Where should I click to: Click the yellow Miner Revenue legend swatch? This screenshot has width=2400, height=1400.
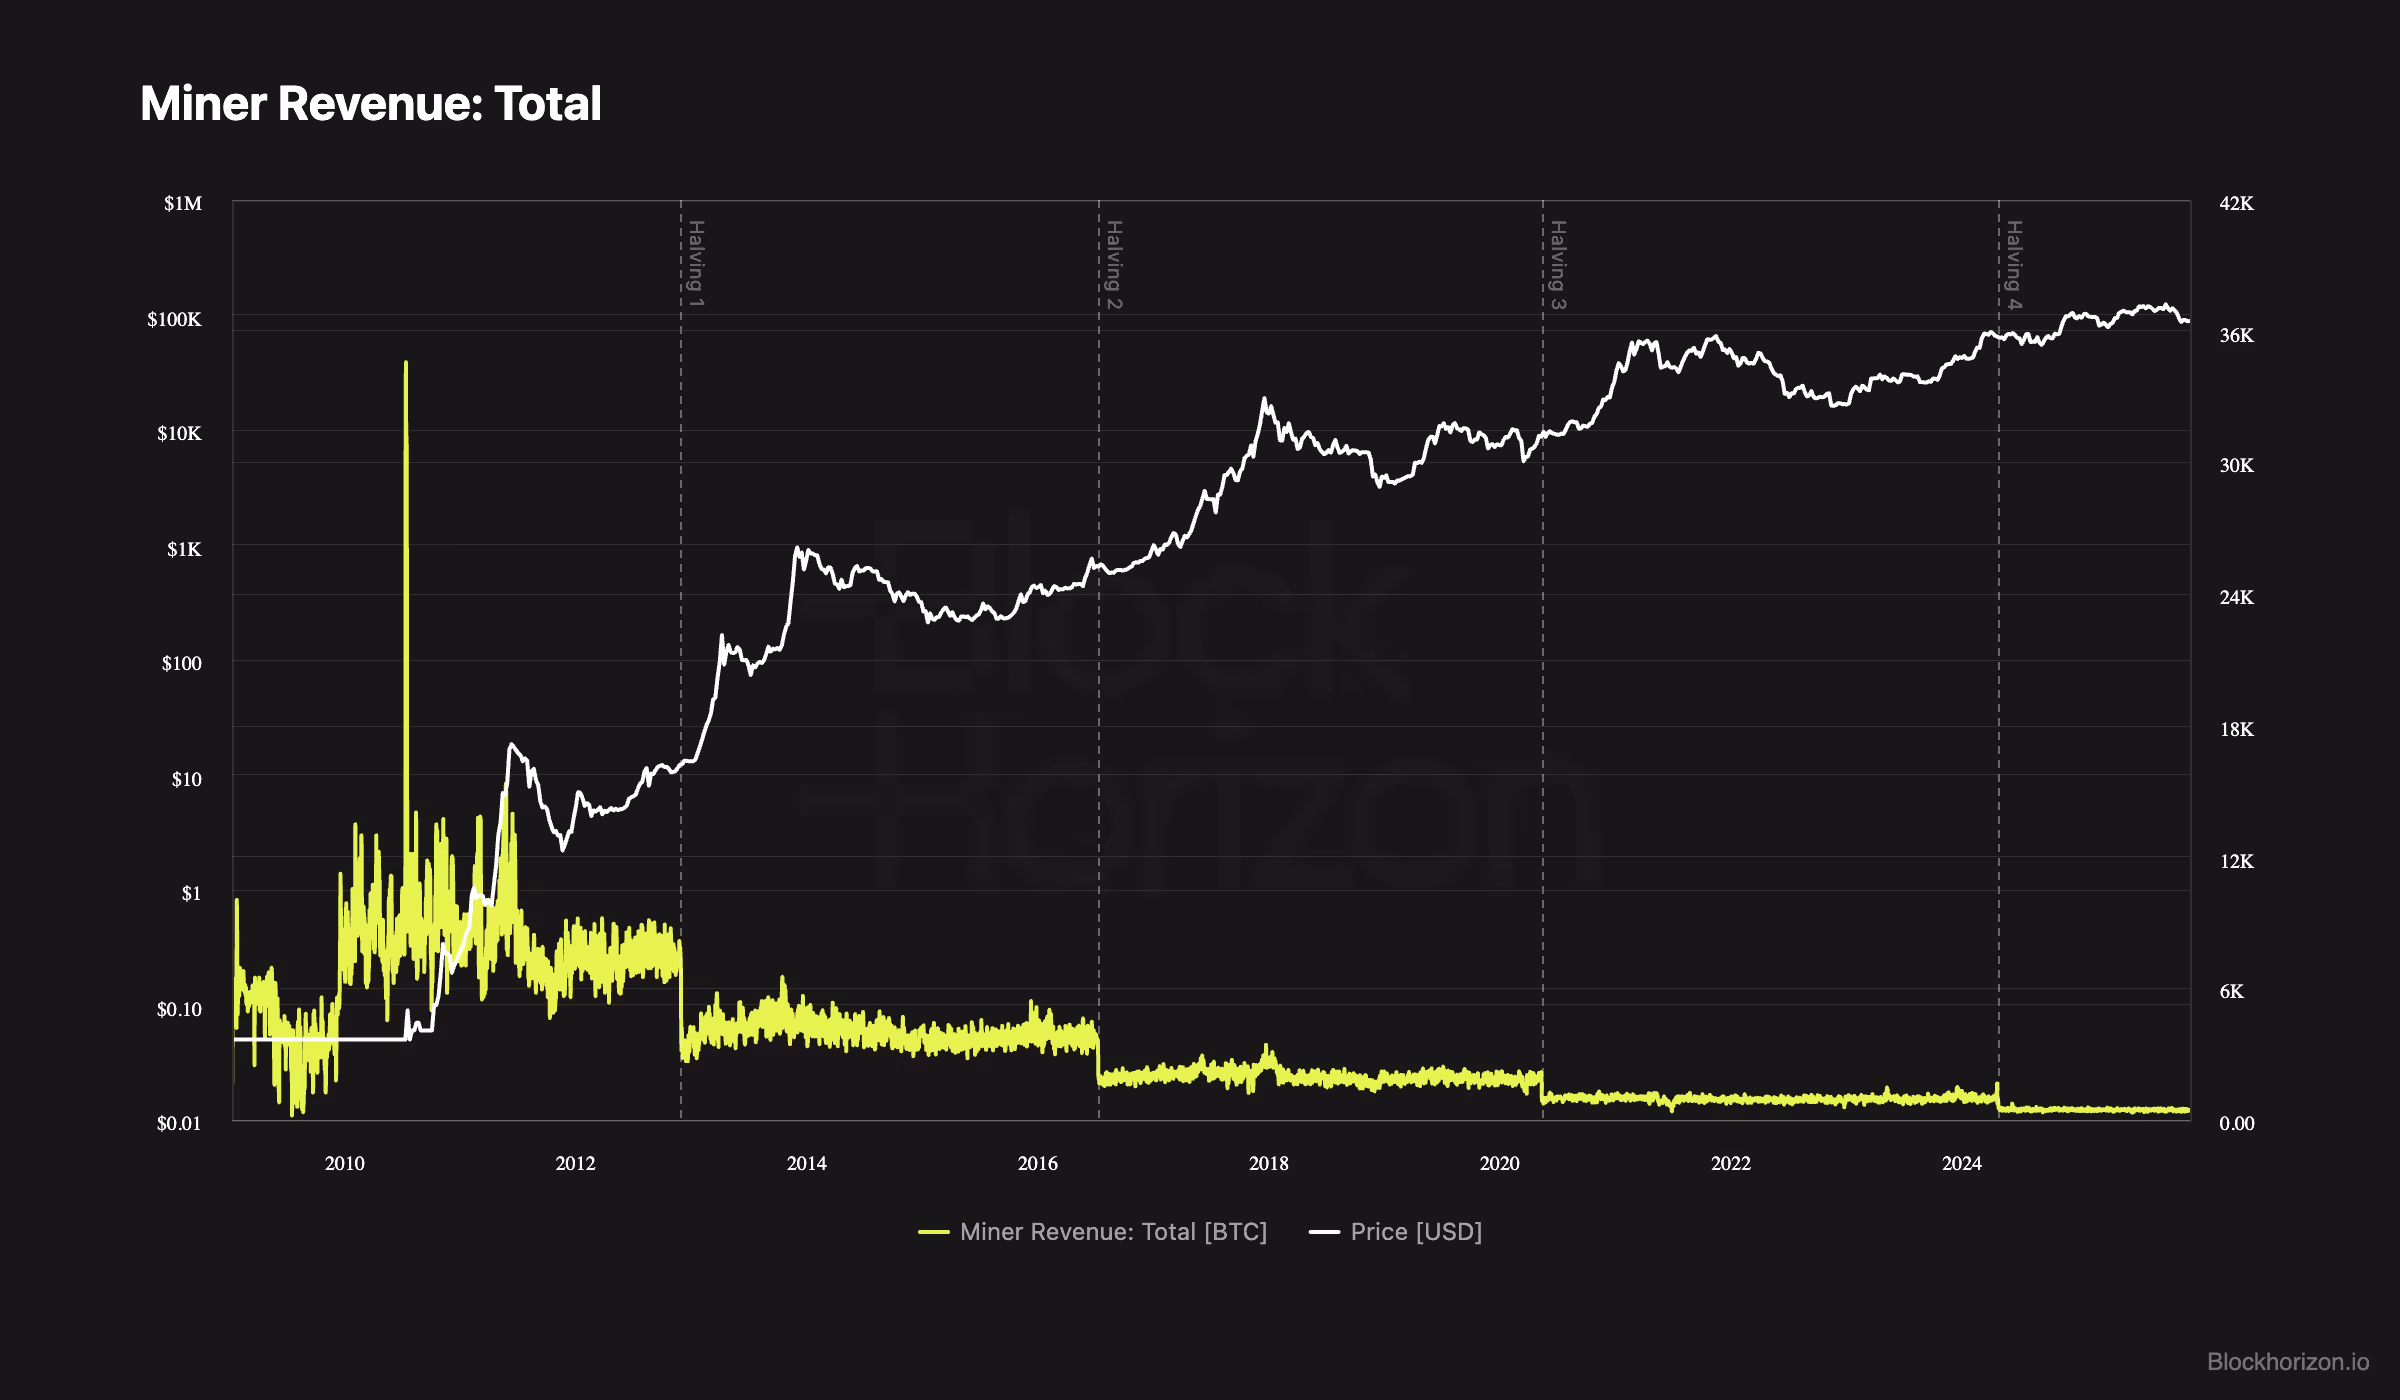coord(934,1232)
